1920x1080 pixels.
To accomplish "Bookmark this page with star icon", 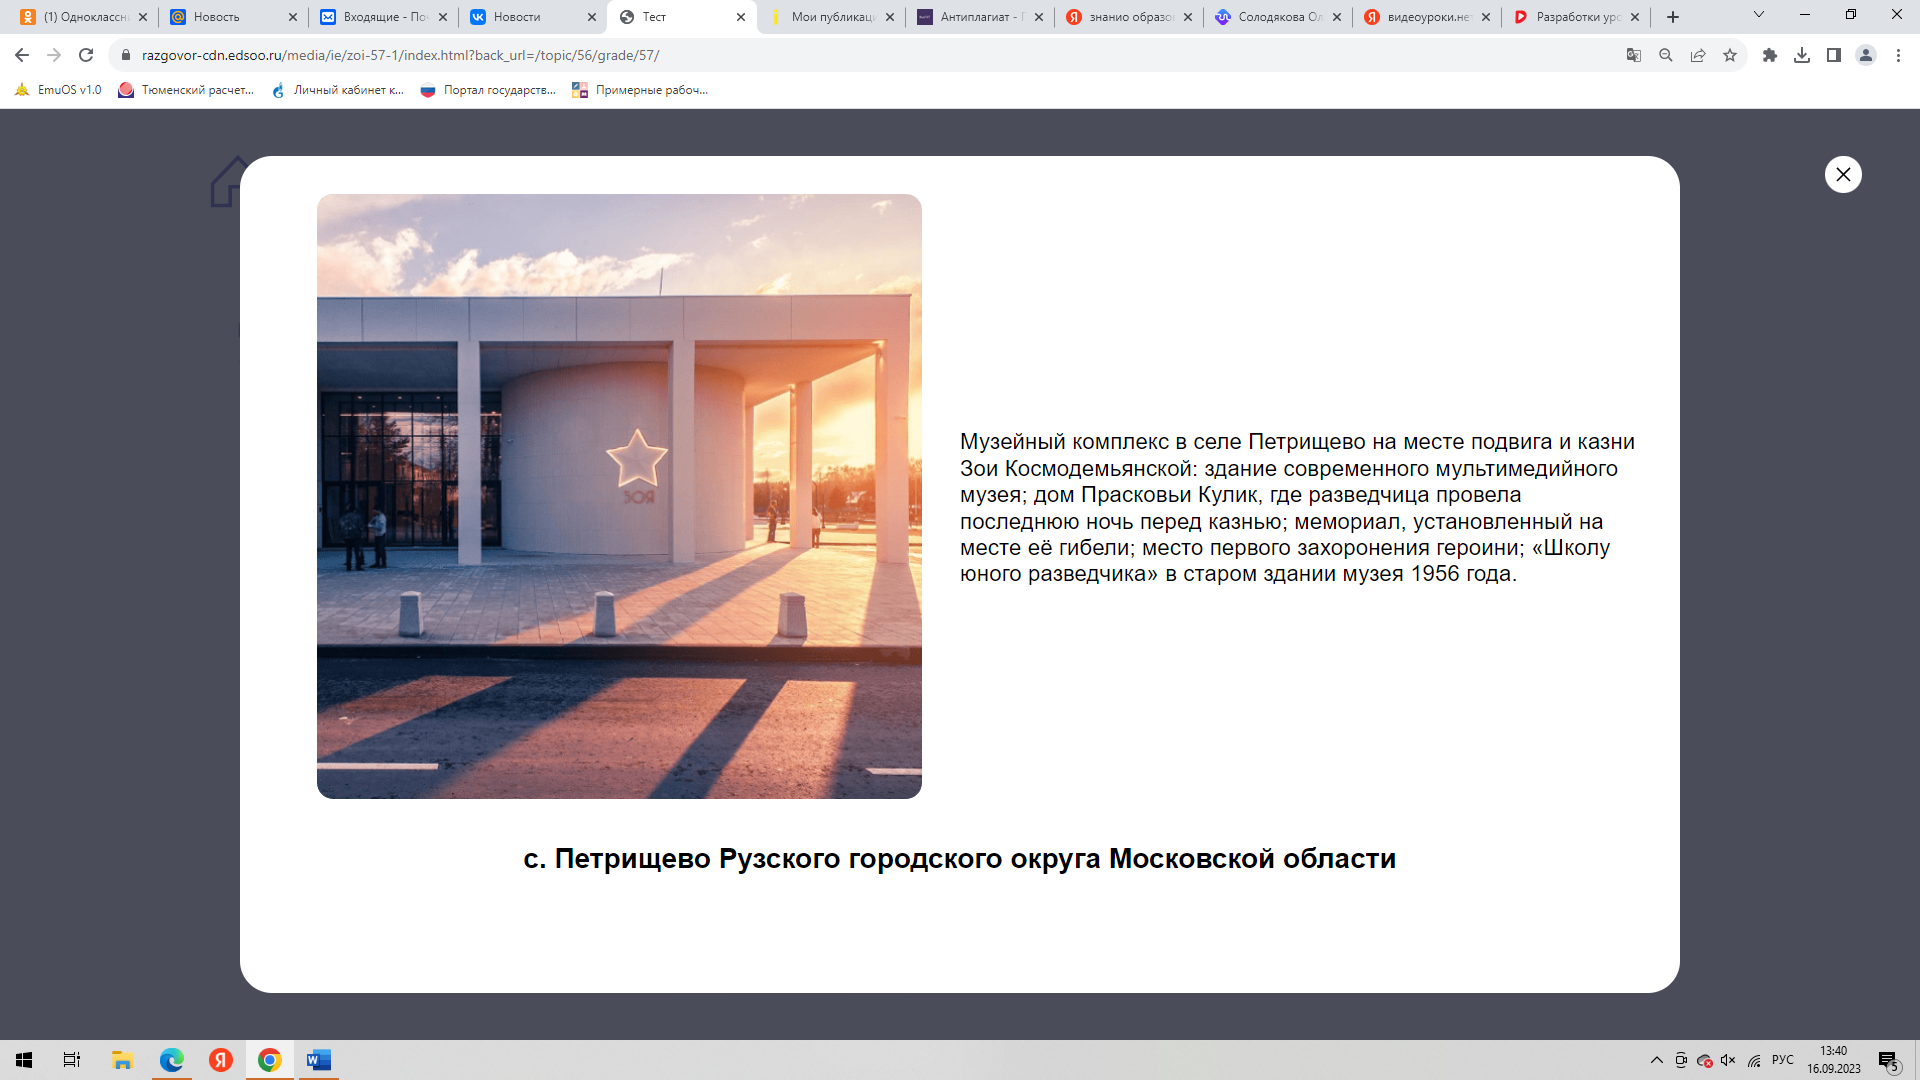I will (x=1730, y=55).
